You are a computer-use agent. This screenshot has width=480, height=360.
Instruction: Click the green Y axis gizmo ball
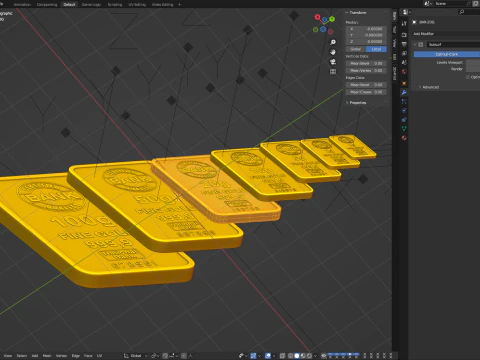click(x=332, y=19)
